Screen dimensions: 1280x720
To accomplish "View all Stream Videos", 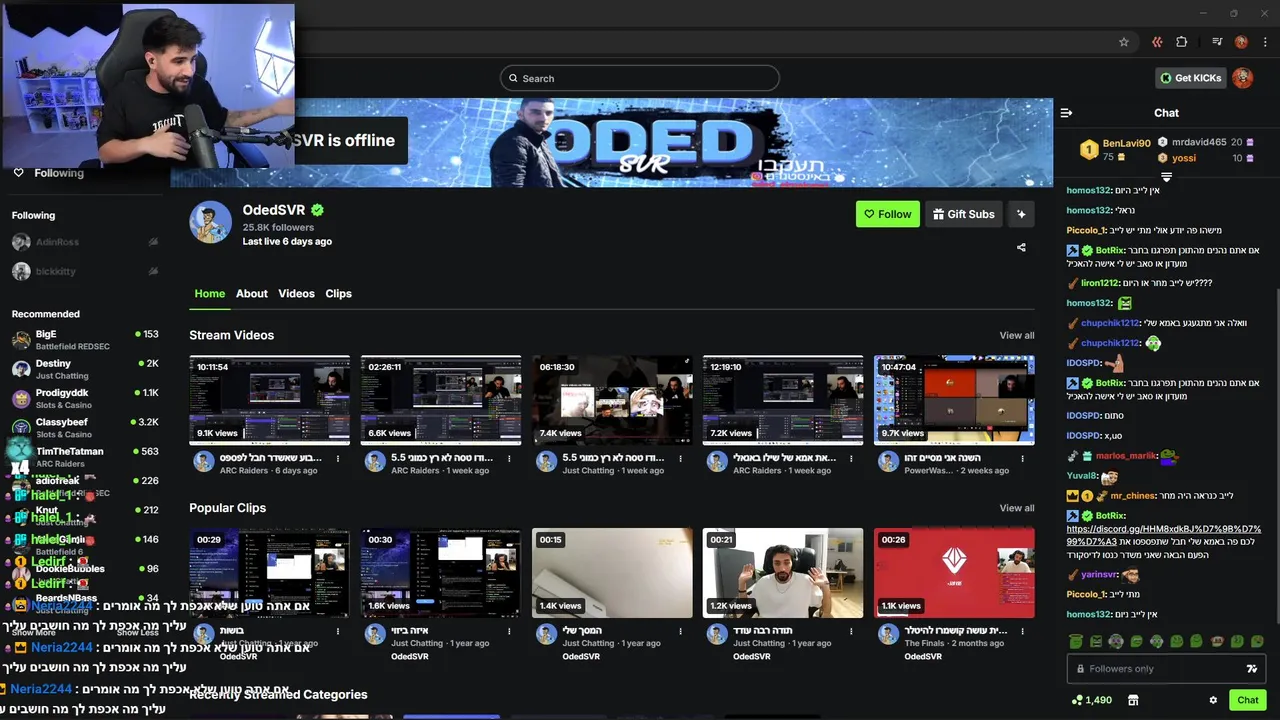I will point(1017,335).
